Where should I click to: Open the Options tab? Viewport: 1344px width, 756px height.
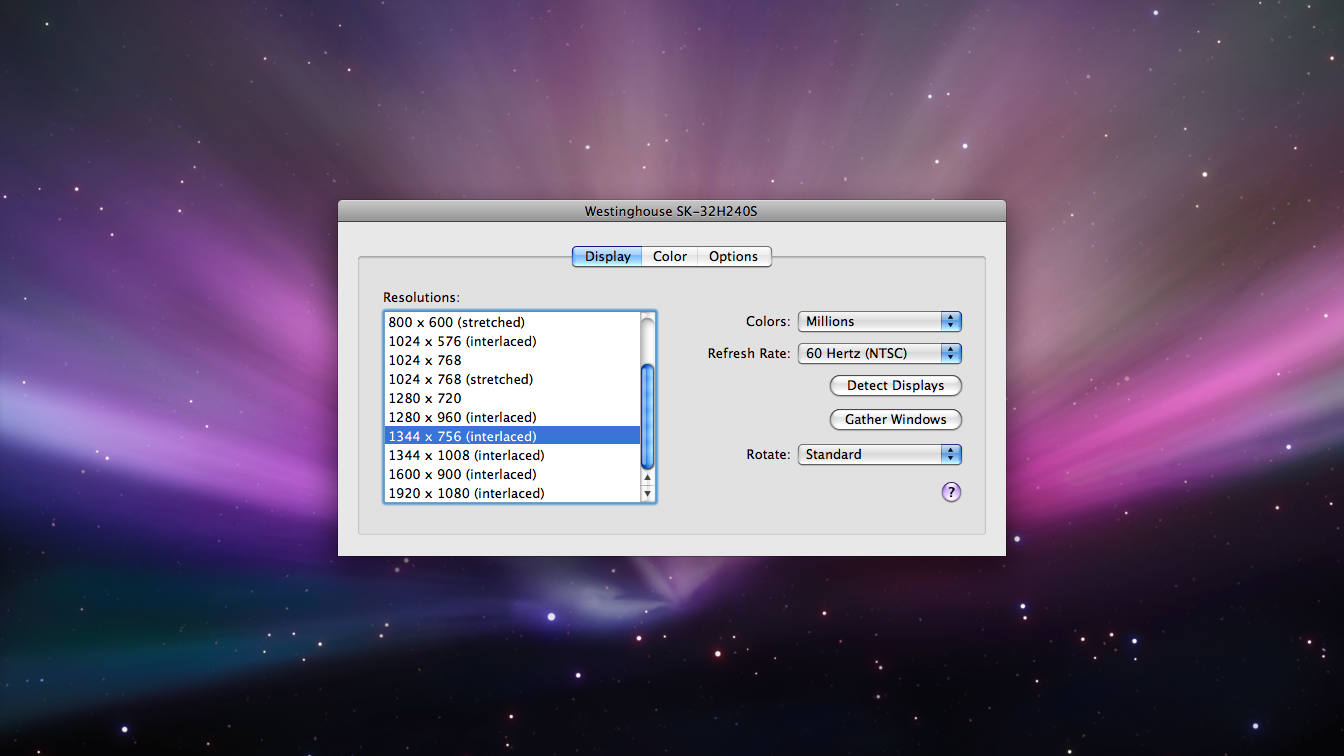pyautogui.click(x=733, y=257)
